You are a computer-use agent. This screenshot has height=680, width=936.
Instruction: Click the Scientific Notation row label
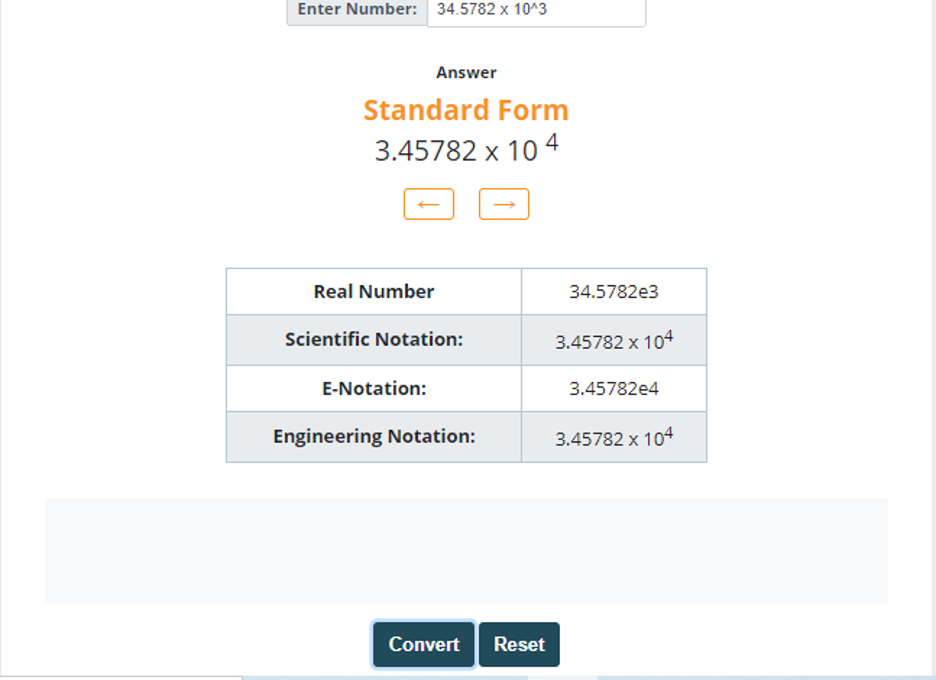pos(374,339)
